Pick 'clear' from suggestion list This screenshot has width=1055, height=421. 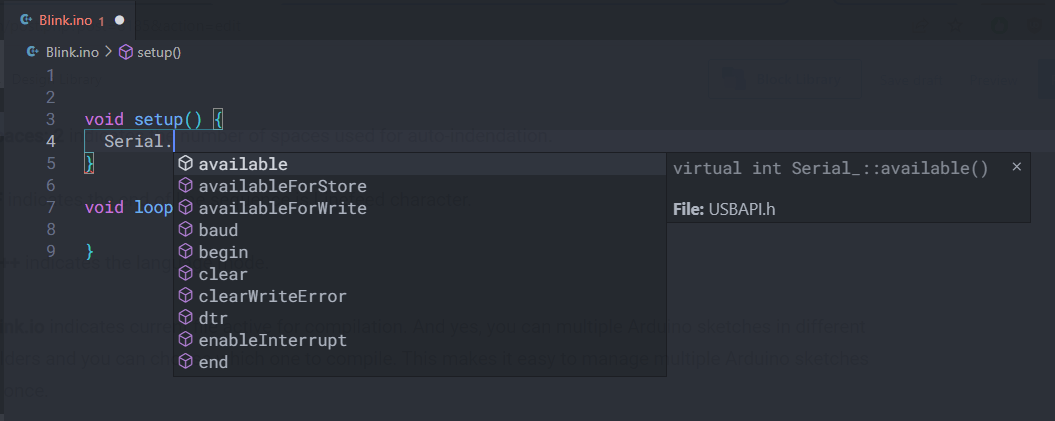point(420,274)
